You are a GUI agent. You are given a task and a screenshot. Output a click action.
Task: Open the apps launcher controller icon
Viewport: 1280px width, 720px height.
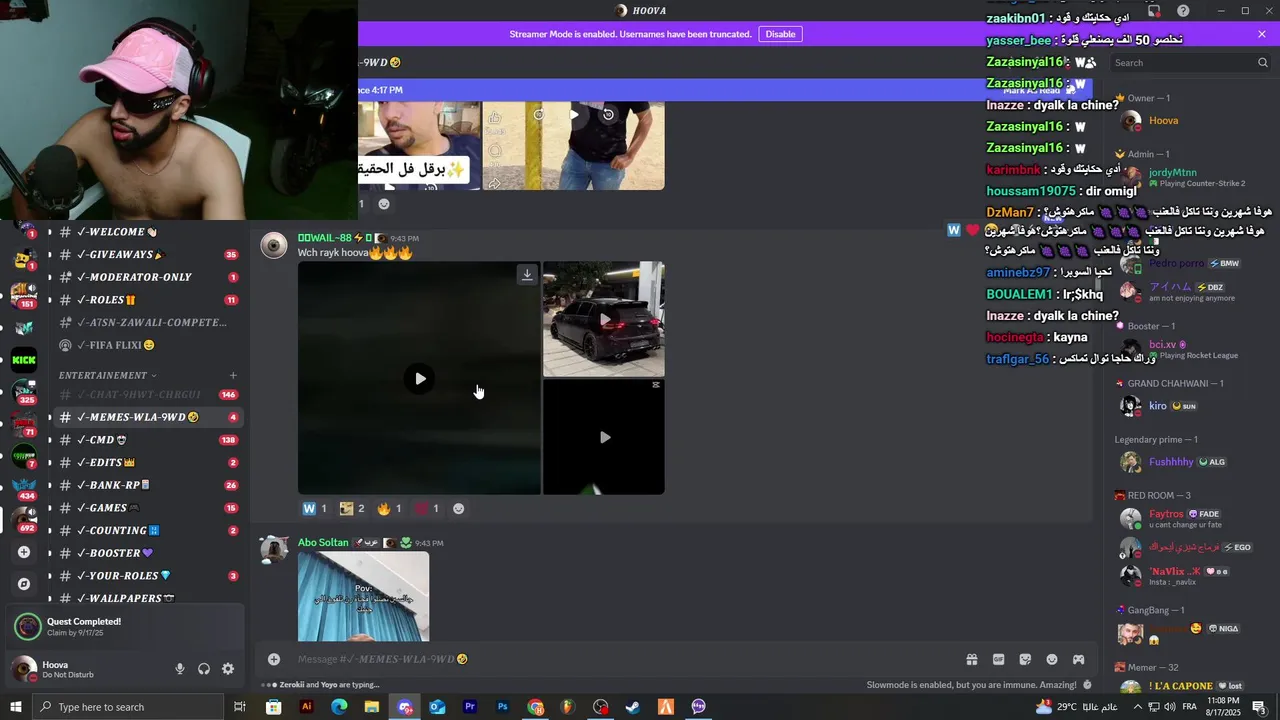[x=1079, y=659]
